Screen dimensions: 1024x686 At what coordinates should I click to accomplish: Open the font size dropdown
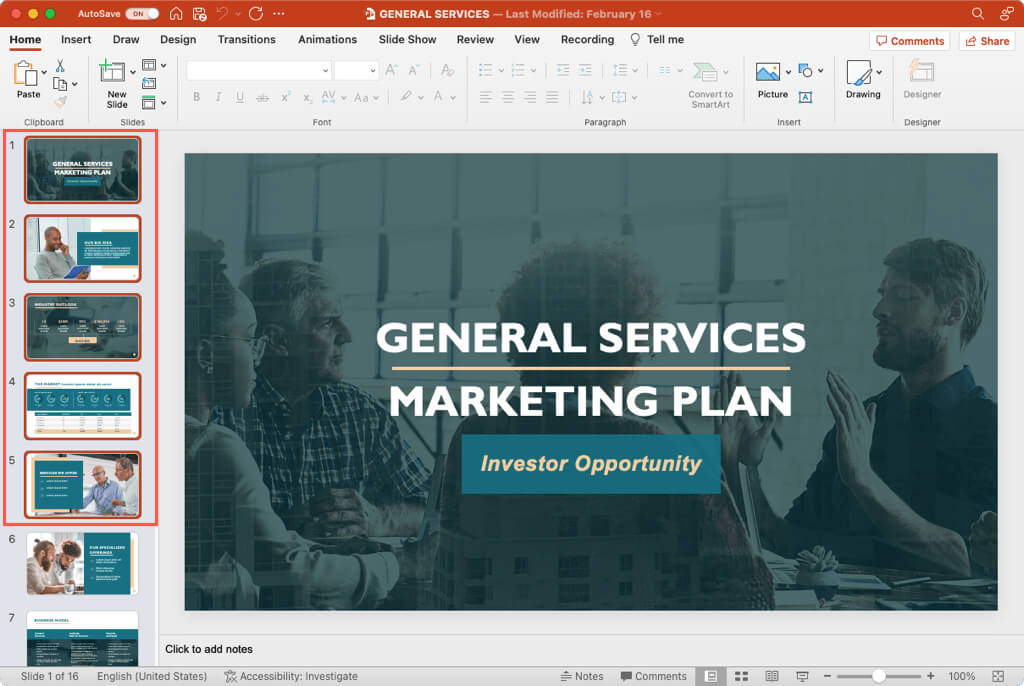click(x=371, y=70)
